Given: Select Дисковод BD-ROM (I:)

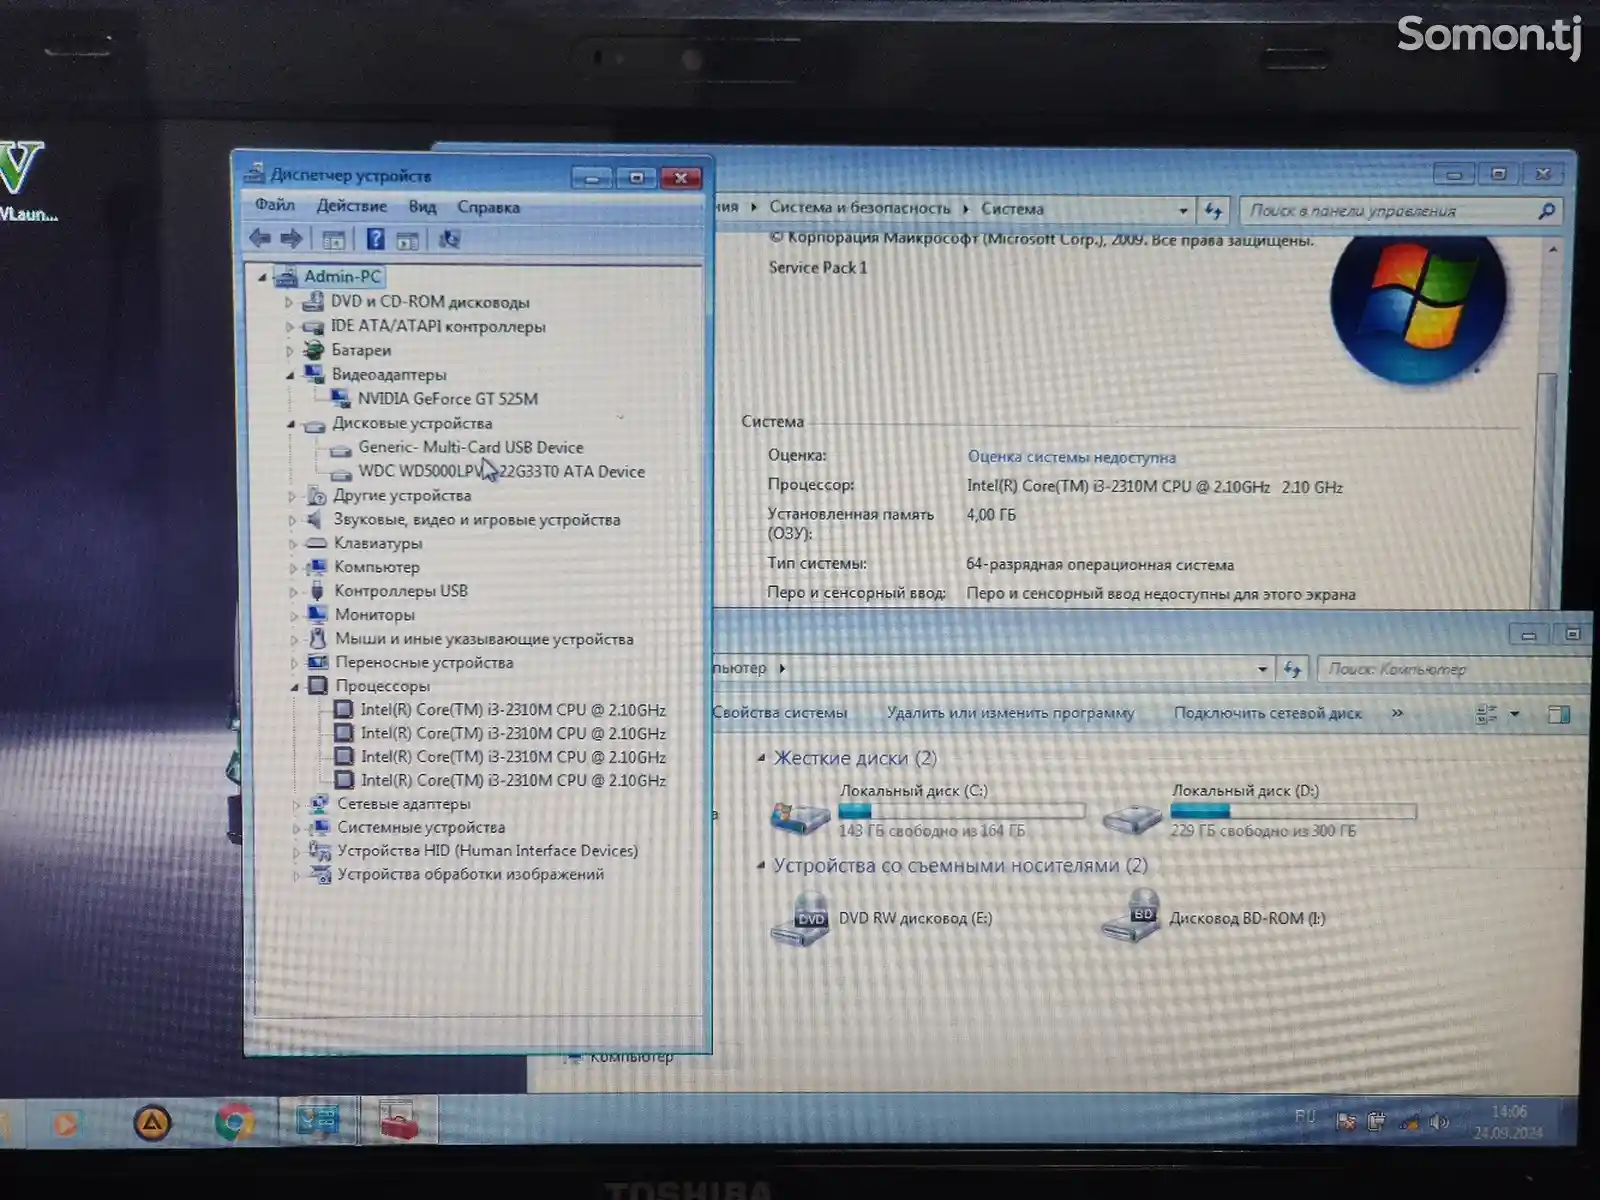Looking at the screenshot, I should (1213, 918).
